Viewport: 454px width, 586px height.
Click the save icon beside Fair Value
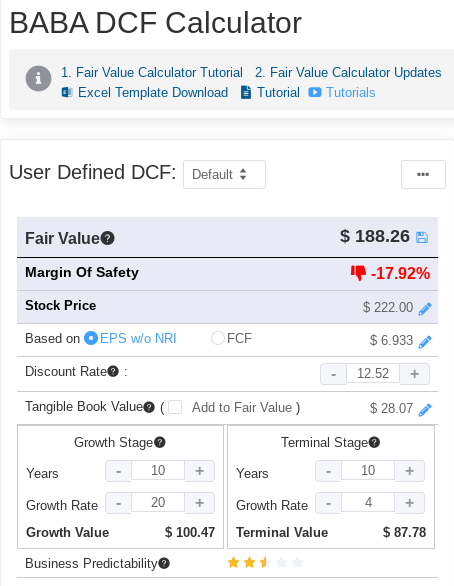tap(422, 237)
